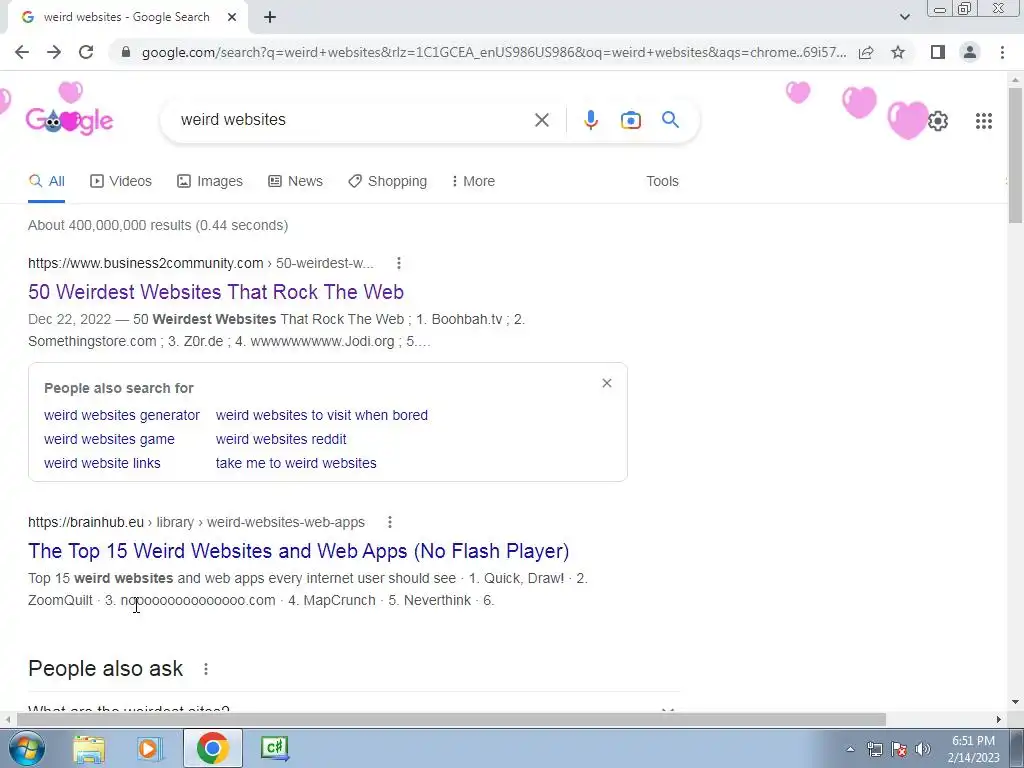Focus the weird websites search field
Viewport: 1024px width, 768px height.
(x=353, y=120)
